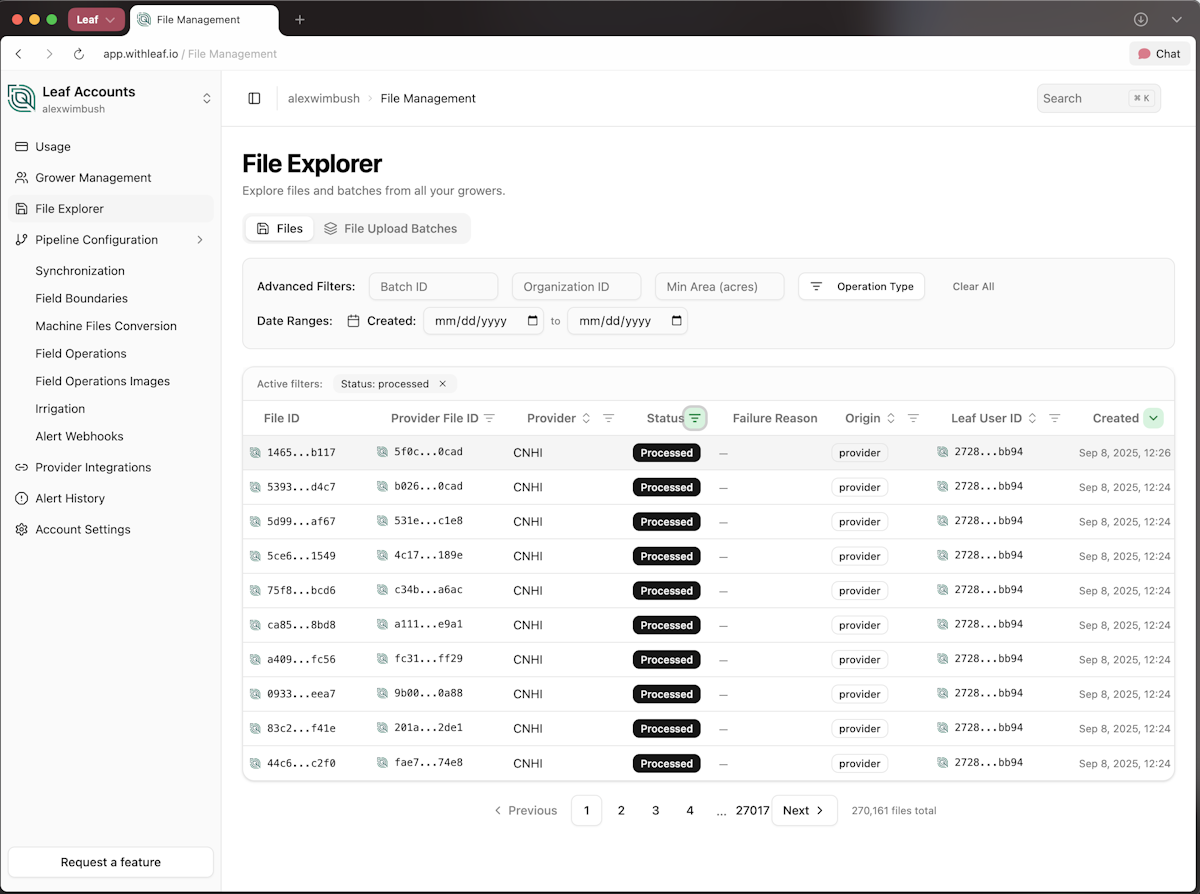Open Grower Management in sidebar

[93, 178]
